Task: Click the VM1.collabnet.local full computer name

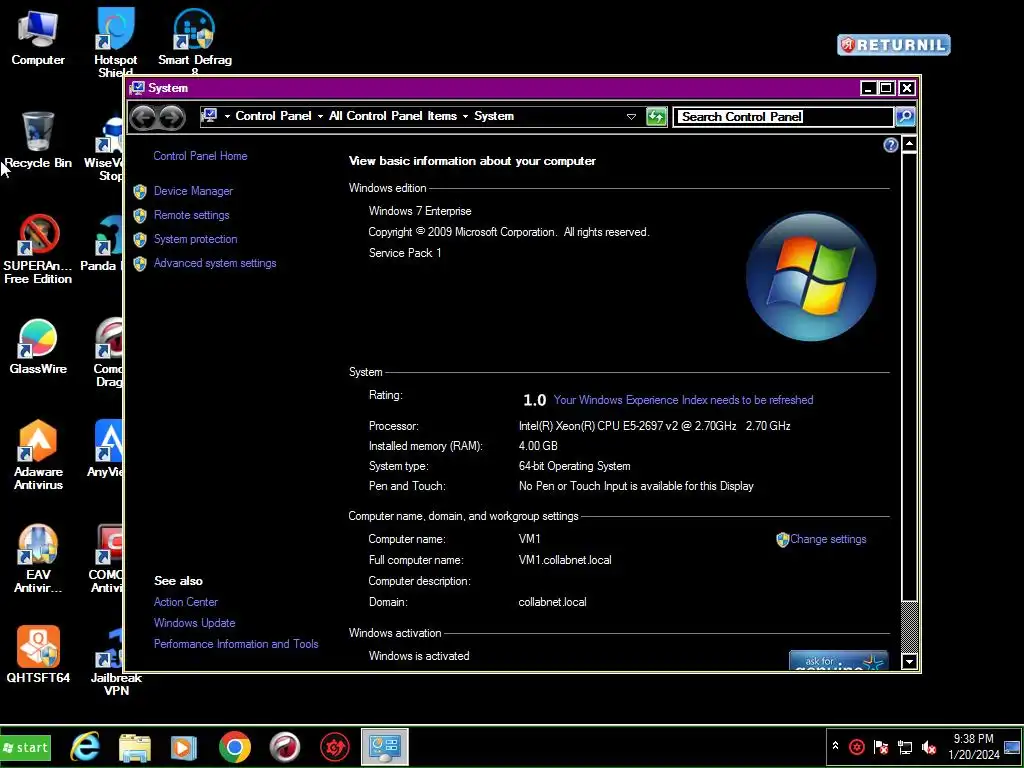Action: (x=565, y=560)
